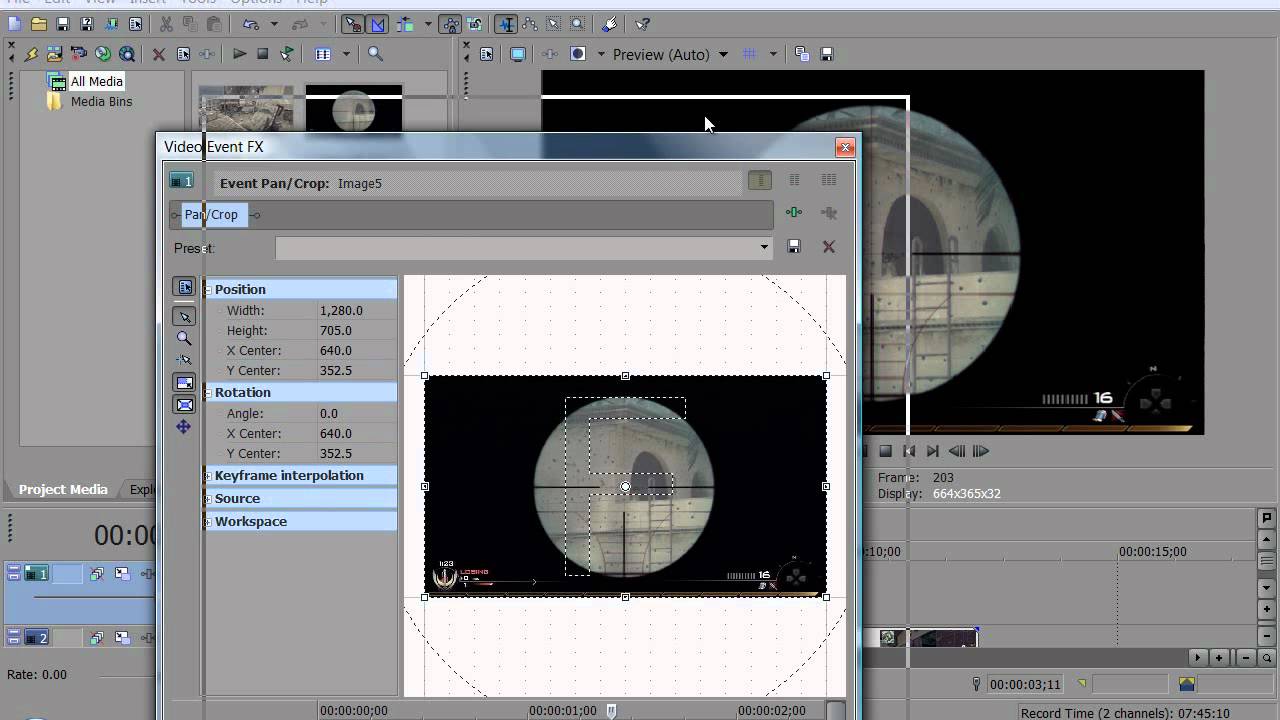Image resolution: width=1280 pixels, height=720 pixels.
Task: Click the Get Media from Web icon
Action: coord(127,54)
